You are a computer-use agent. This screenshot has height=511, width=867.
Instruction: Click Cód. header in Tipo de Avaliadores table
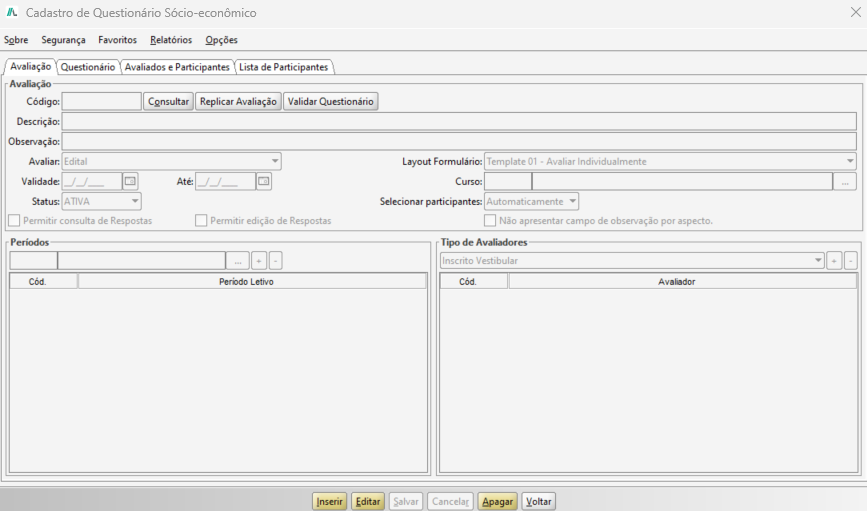click(x=474, y=281)
